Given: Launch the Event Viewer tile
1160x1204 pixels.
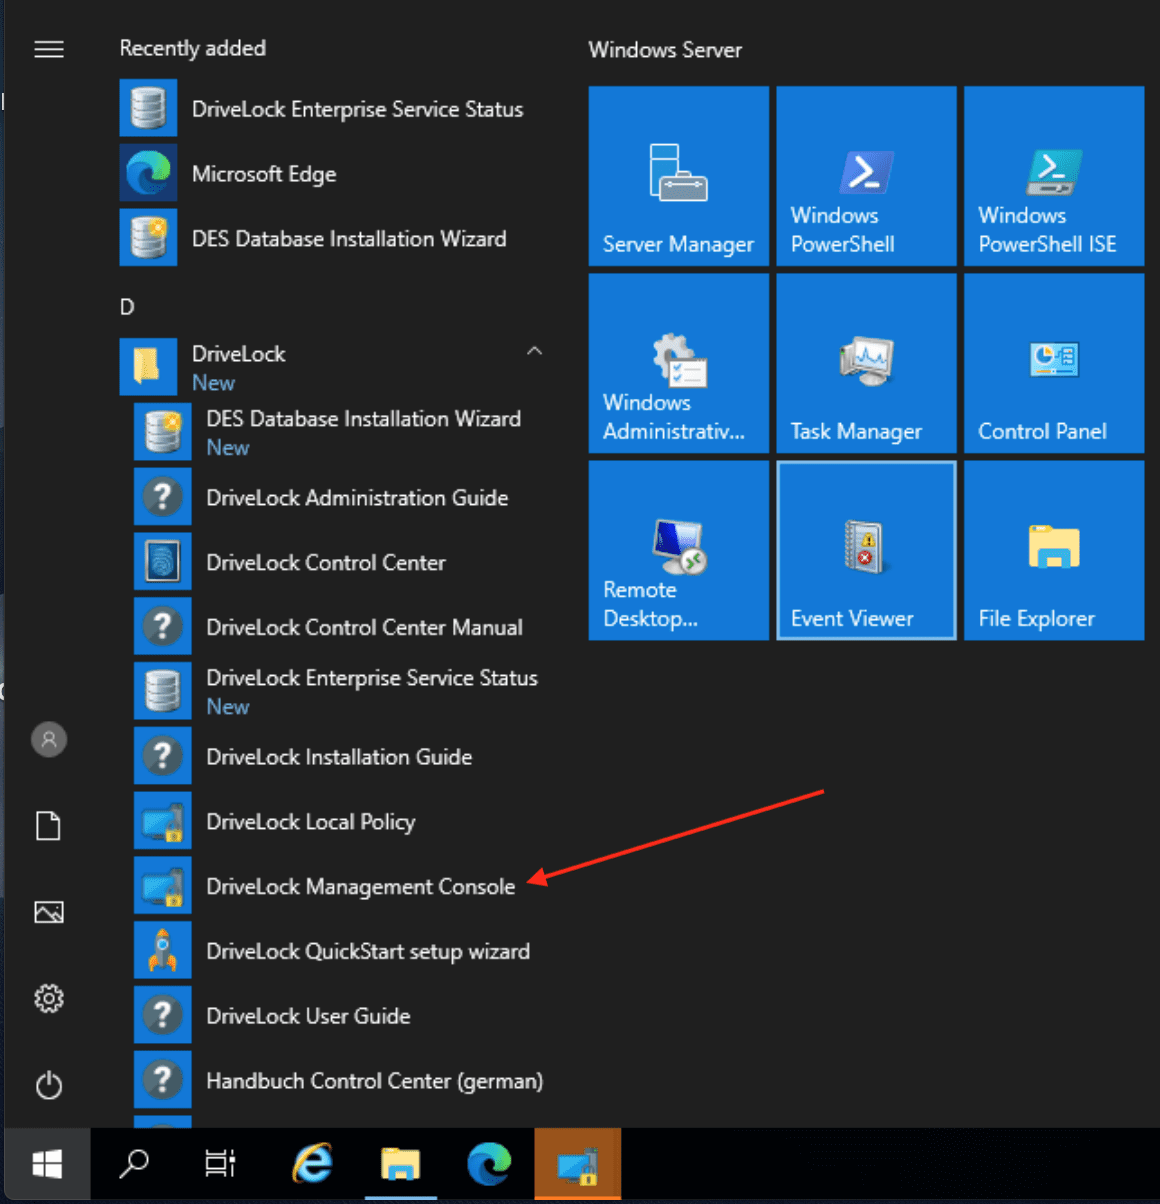Looking at the screenshot, I should tap(866, 550).
